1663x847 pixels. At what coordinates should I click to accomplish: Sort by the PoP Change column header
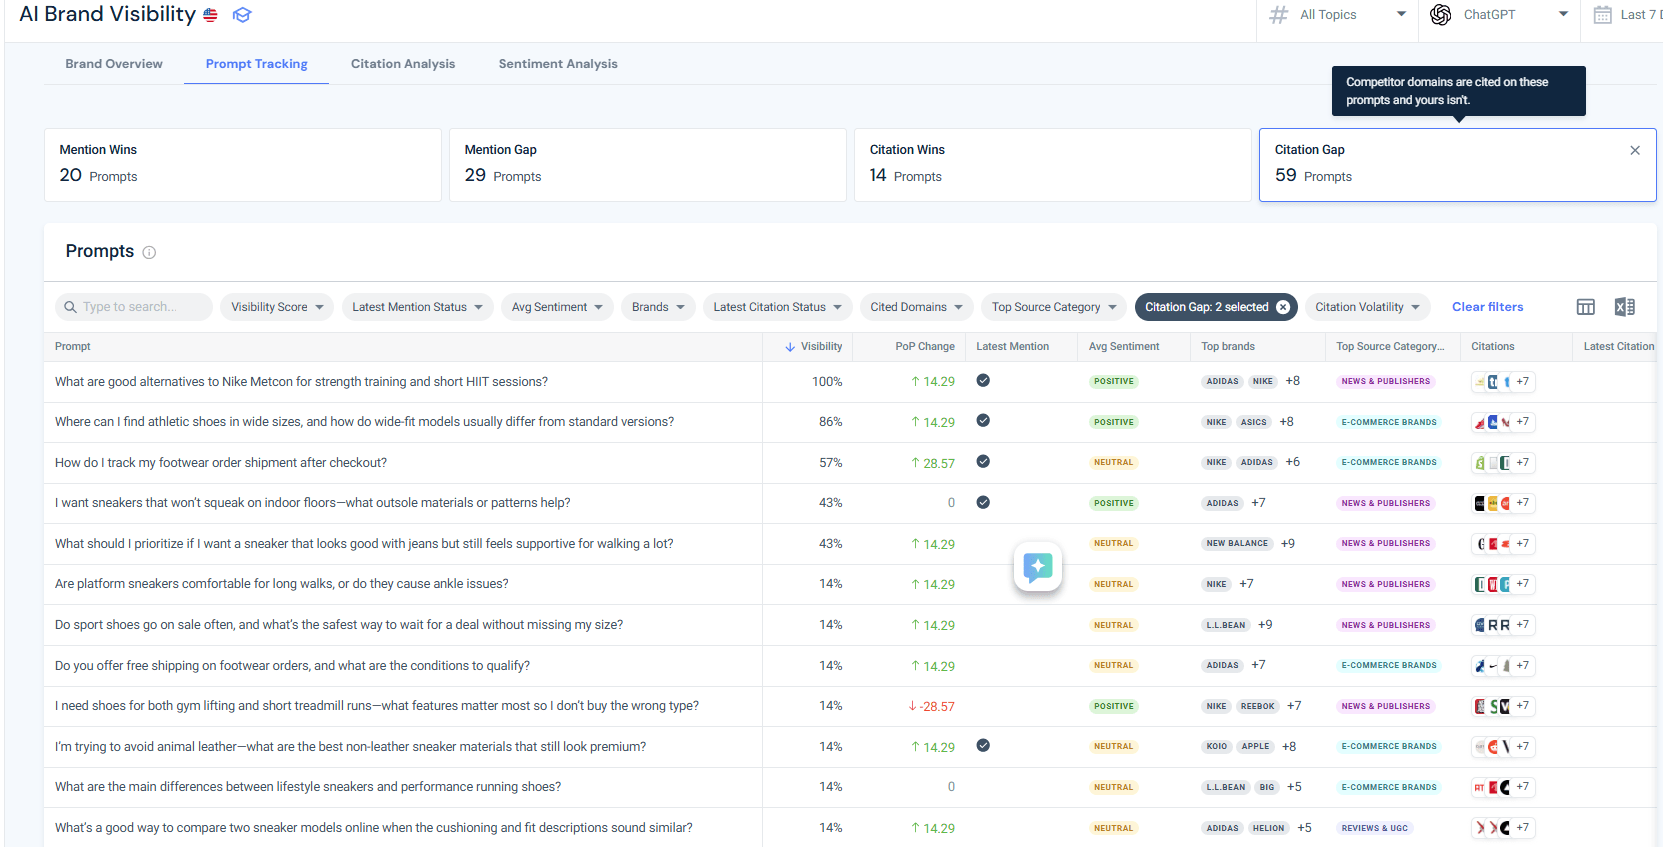pyautogui.click(x=925, y=347)
